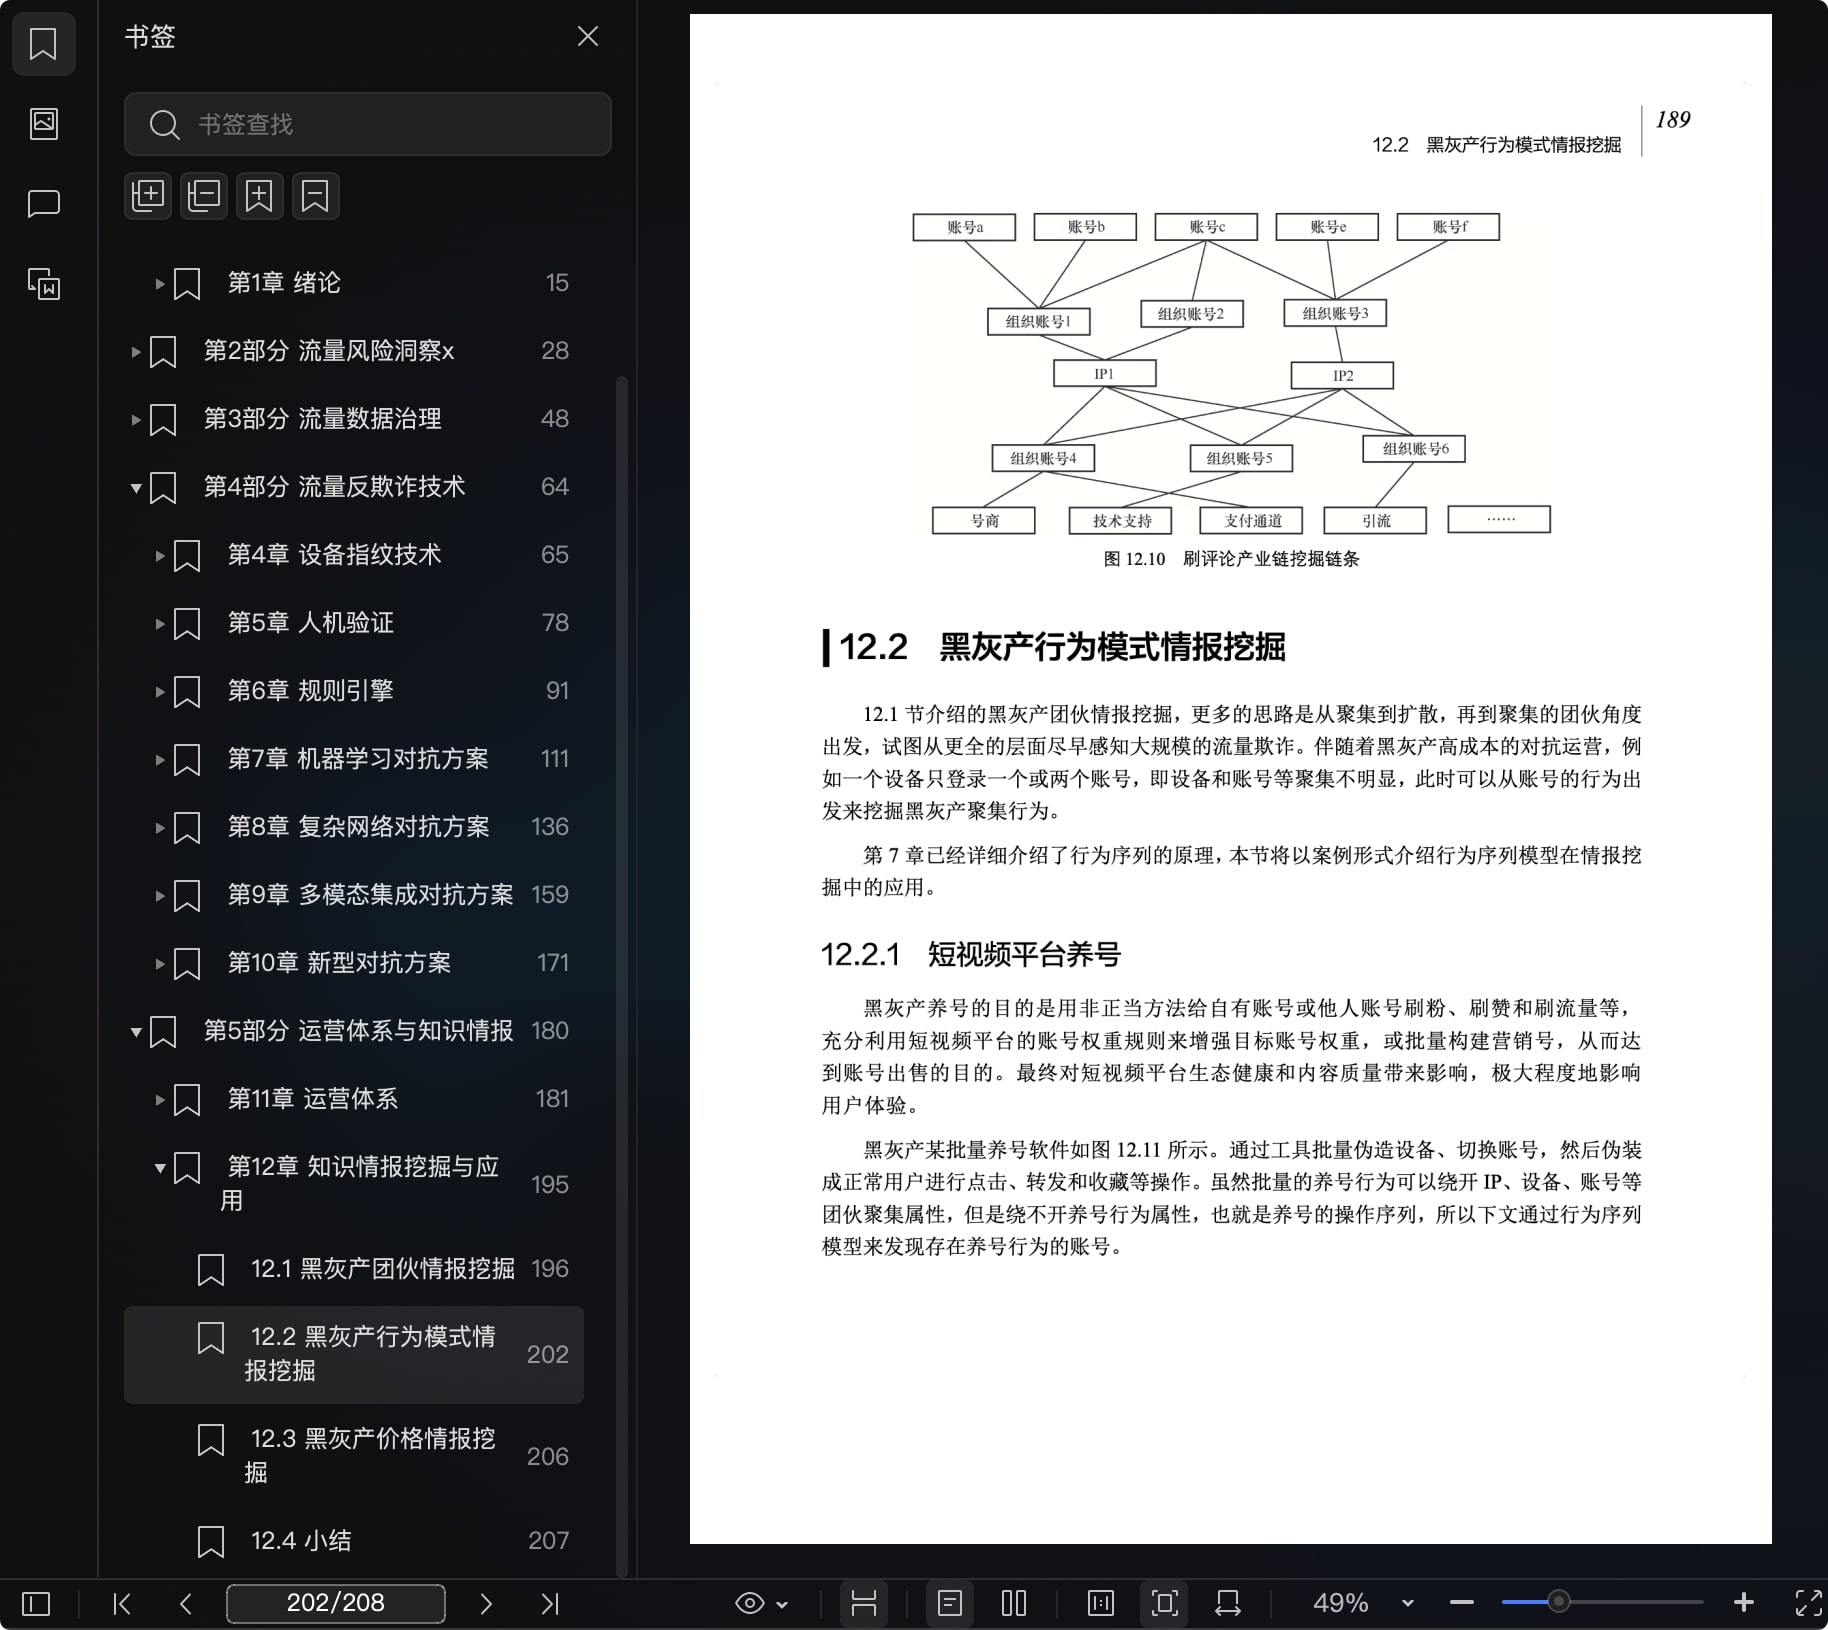Open the Word conversion icon in sidebar

[x=43, y=284]
